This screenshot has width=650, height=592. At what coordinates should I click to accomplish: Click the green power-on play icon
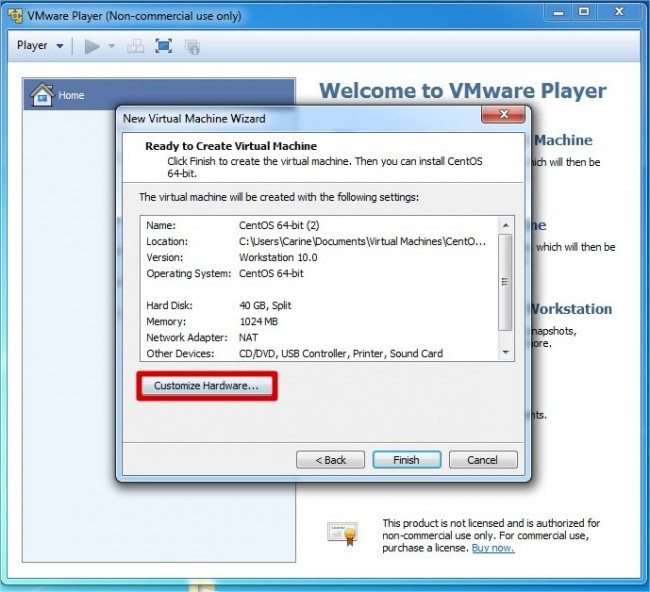[x=92, y=46]
